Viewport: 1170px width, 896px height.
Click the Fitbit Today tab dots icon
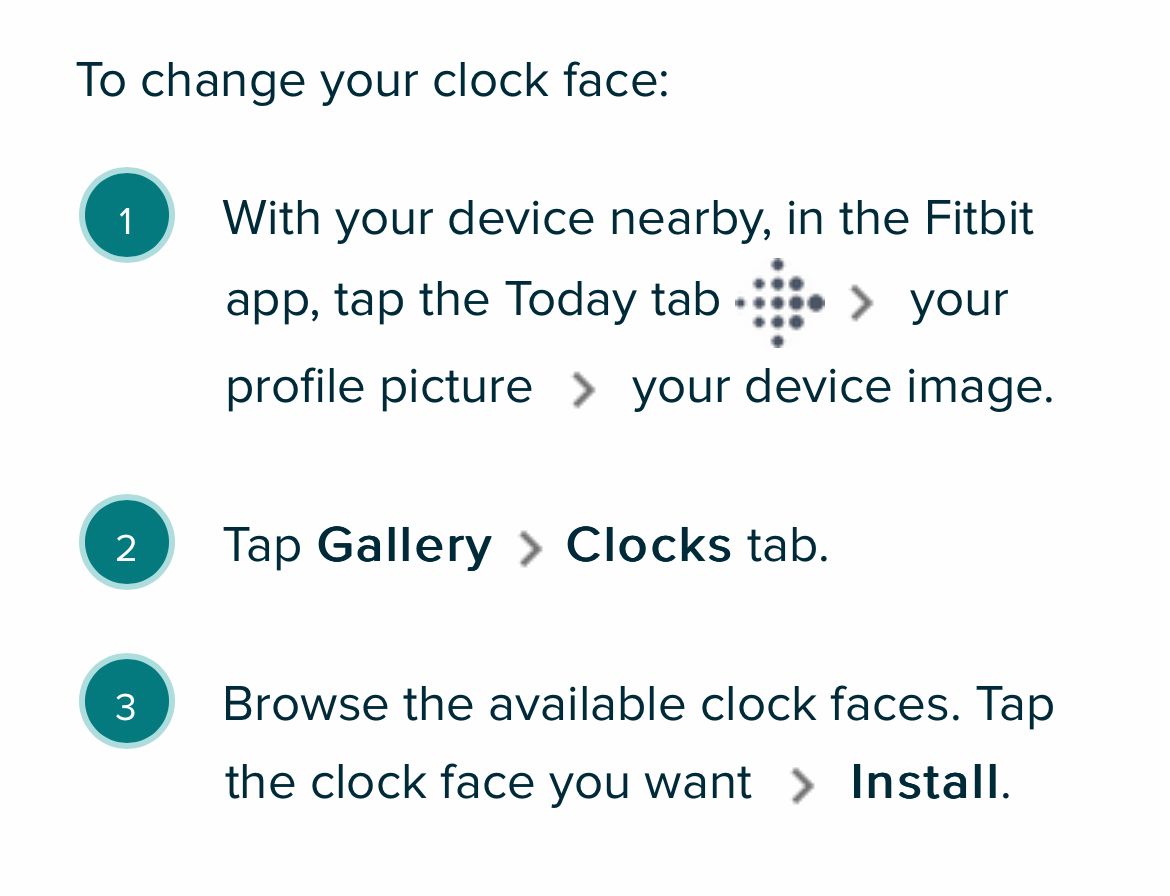click(780, 302)
